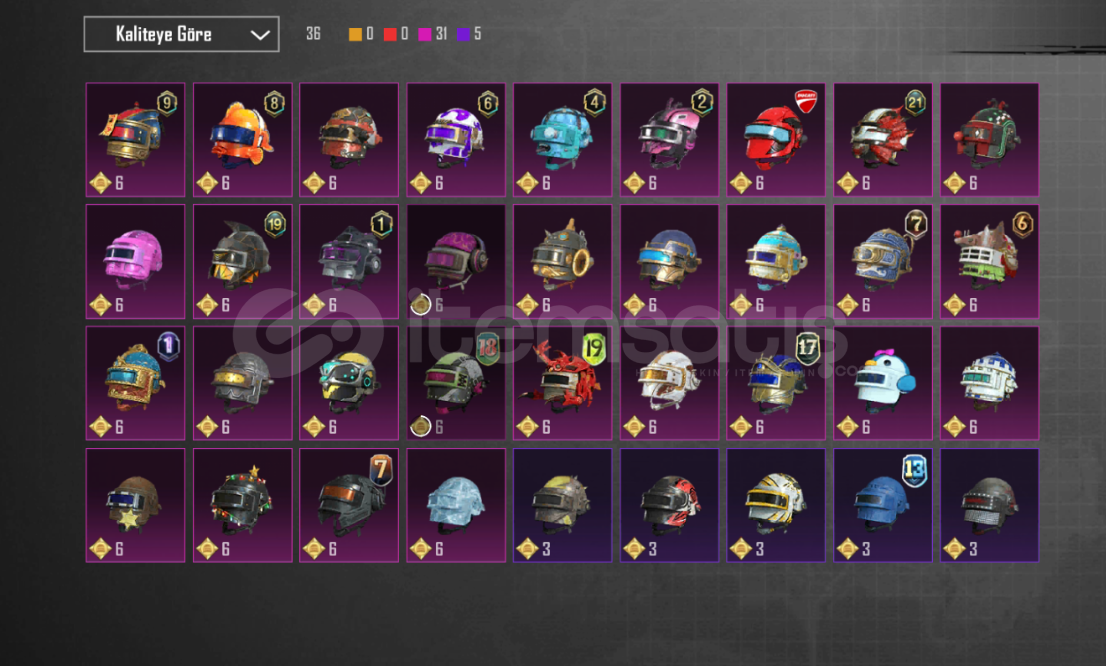The height and width of the screenshot is (666, 1106).
Task: Choose the purple-white helmet with badge 6
Action: (x=456, y=140)
